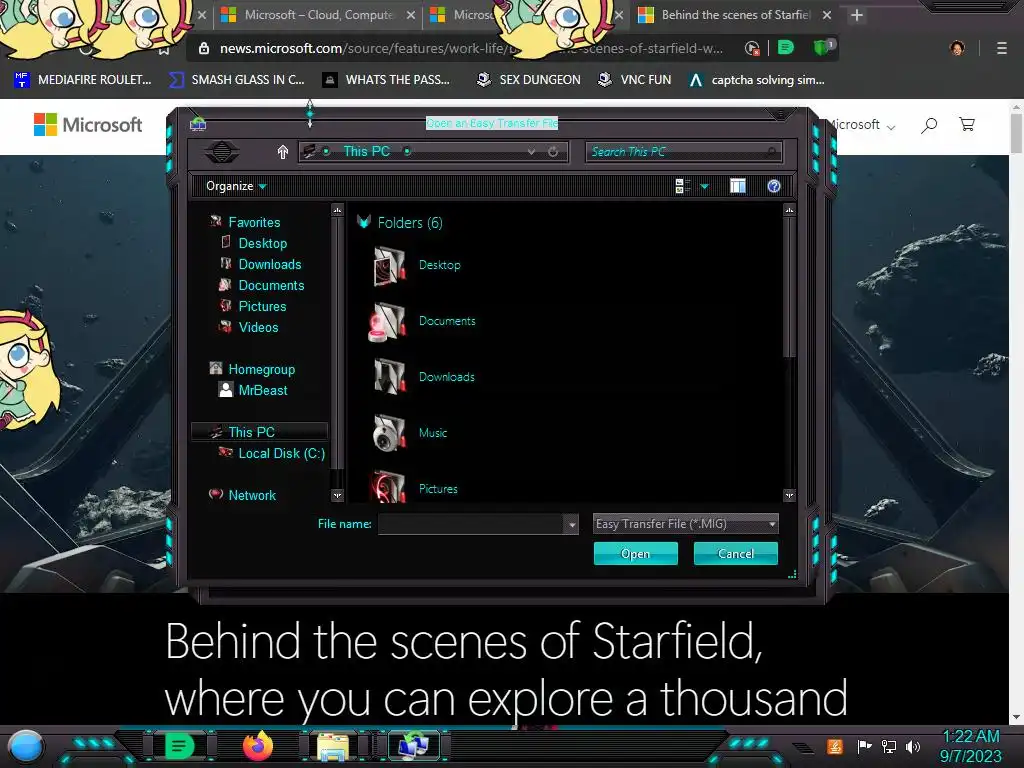Click the Easy Transfer taskbar icon

click(x=413, y=746)
